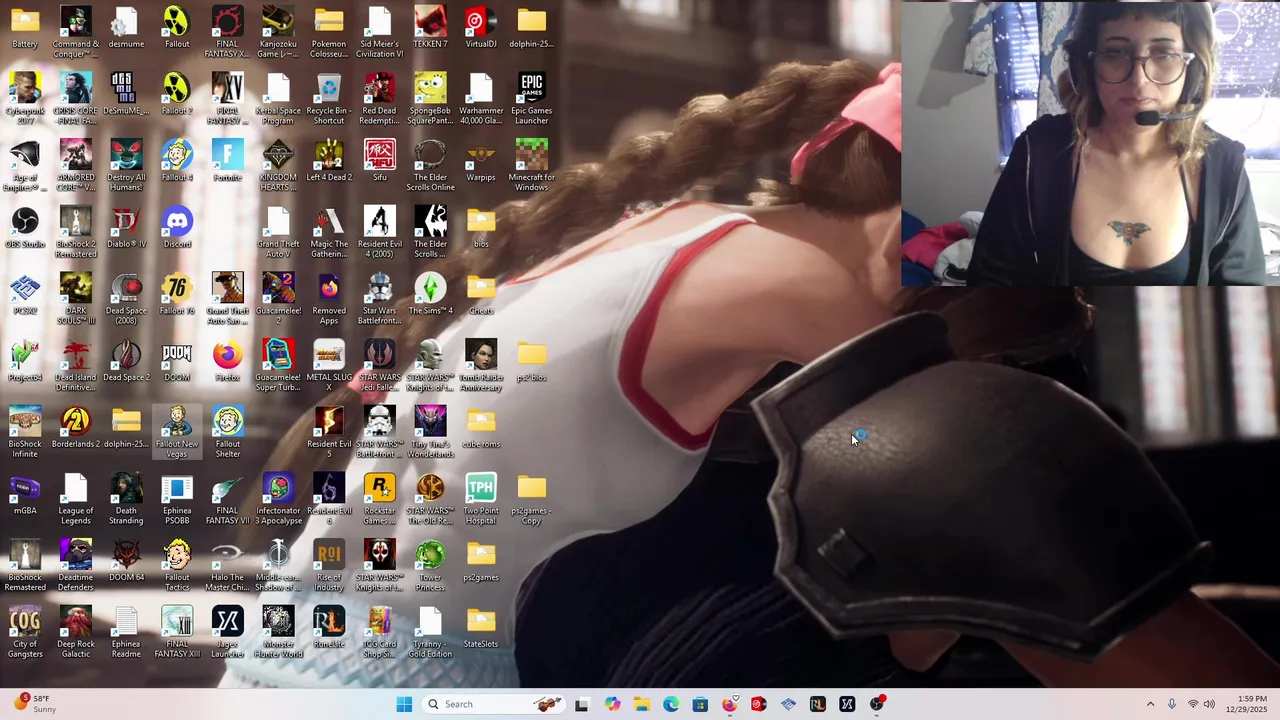
Task: Select the Firefox shortcut on the desktop
Action: tap(228, 360)
